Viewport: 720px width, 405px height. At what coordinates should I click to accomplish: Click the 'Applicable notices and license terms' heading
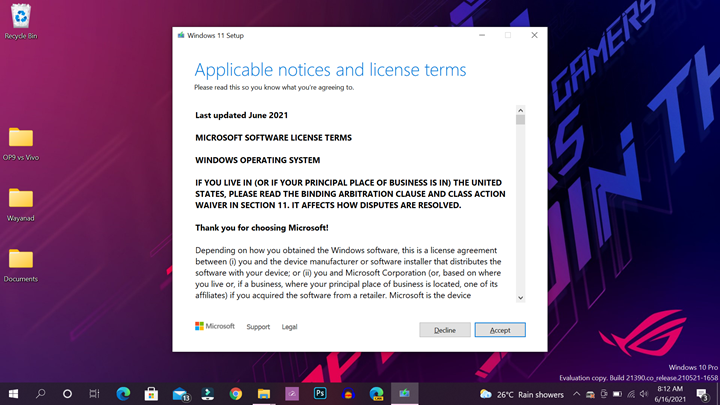[330, 70]
